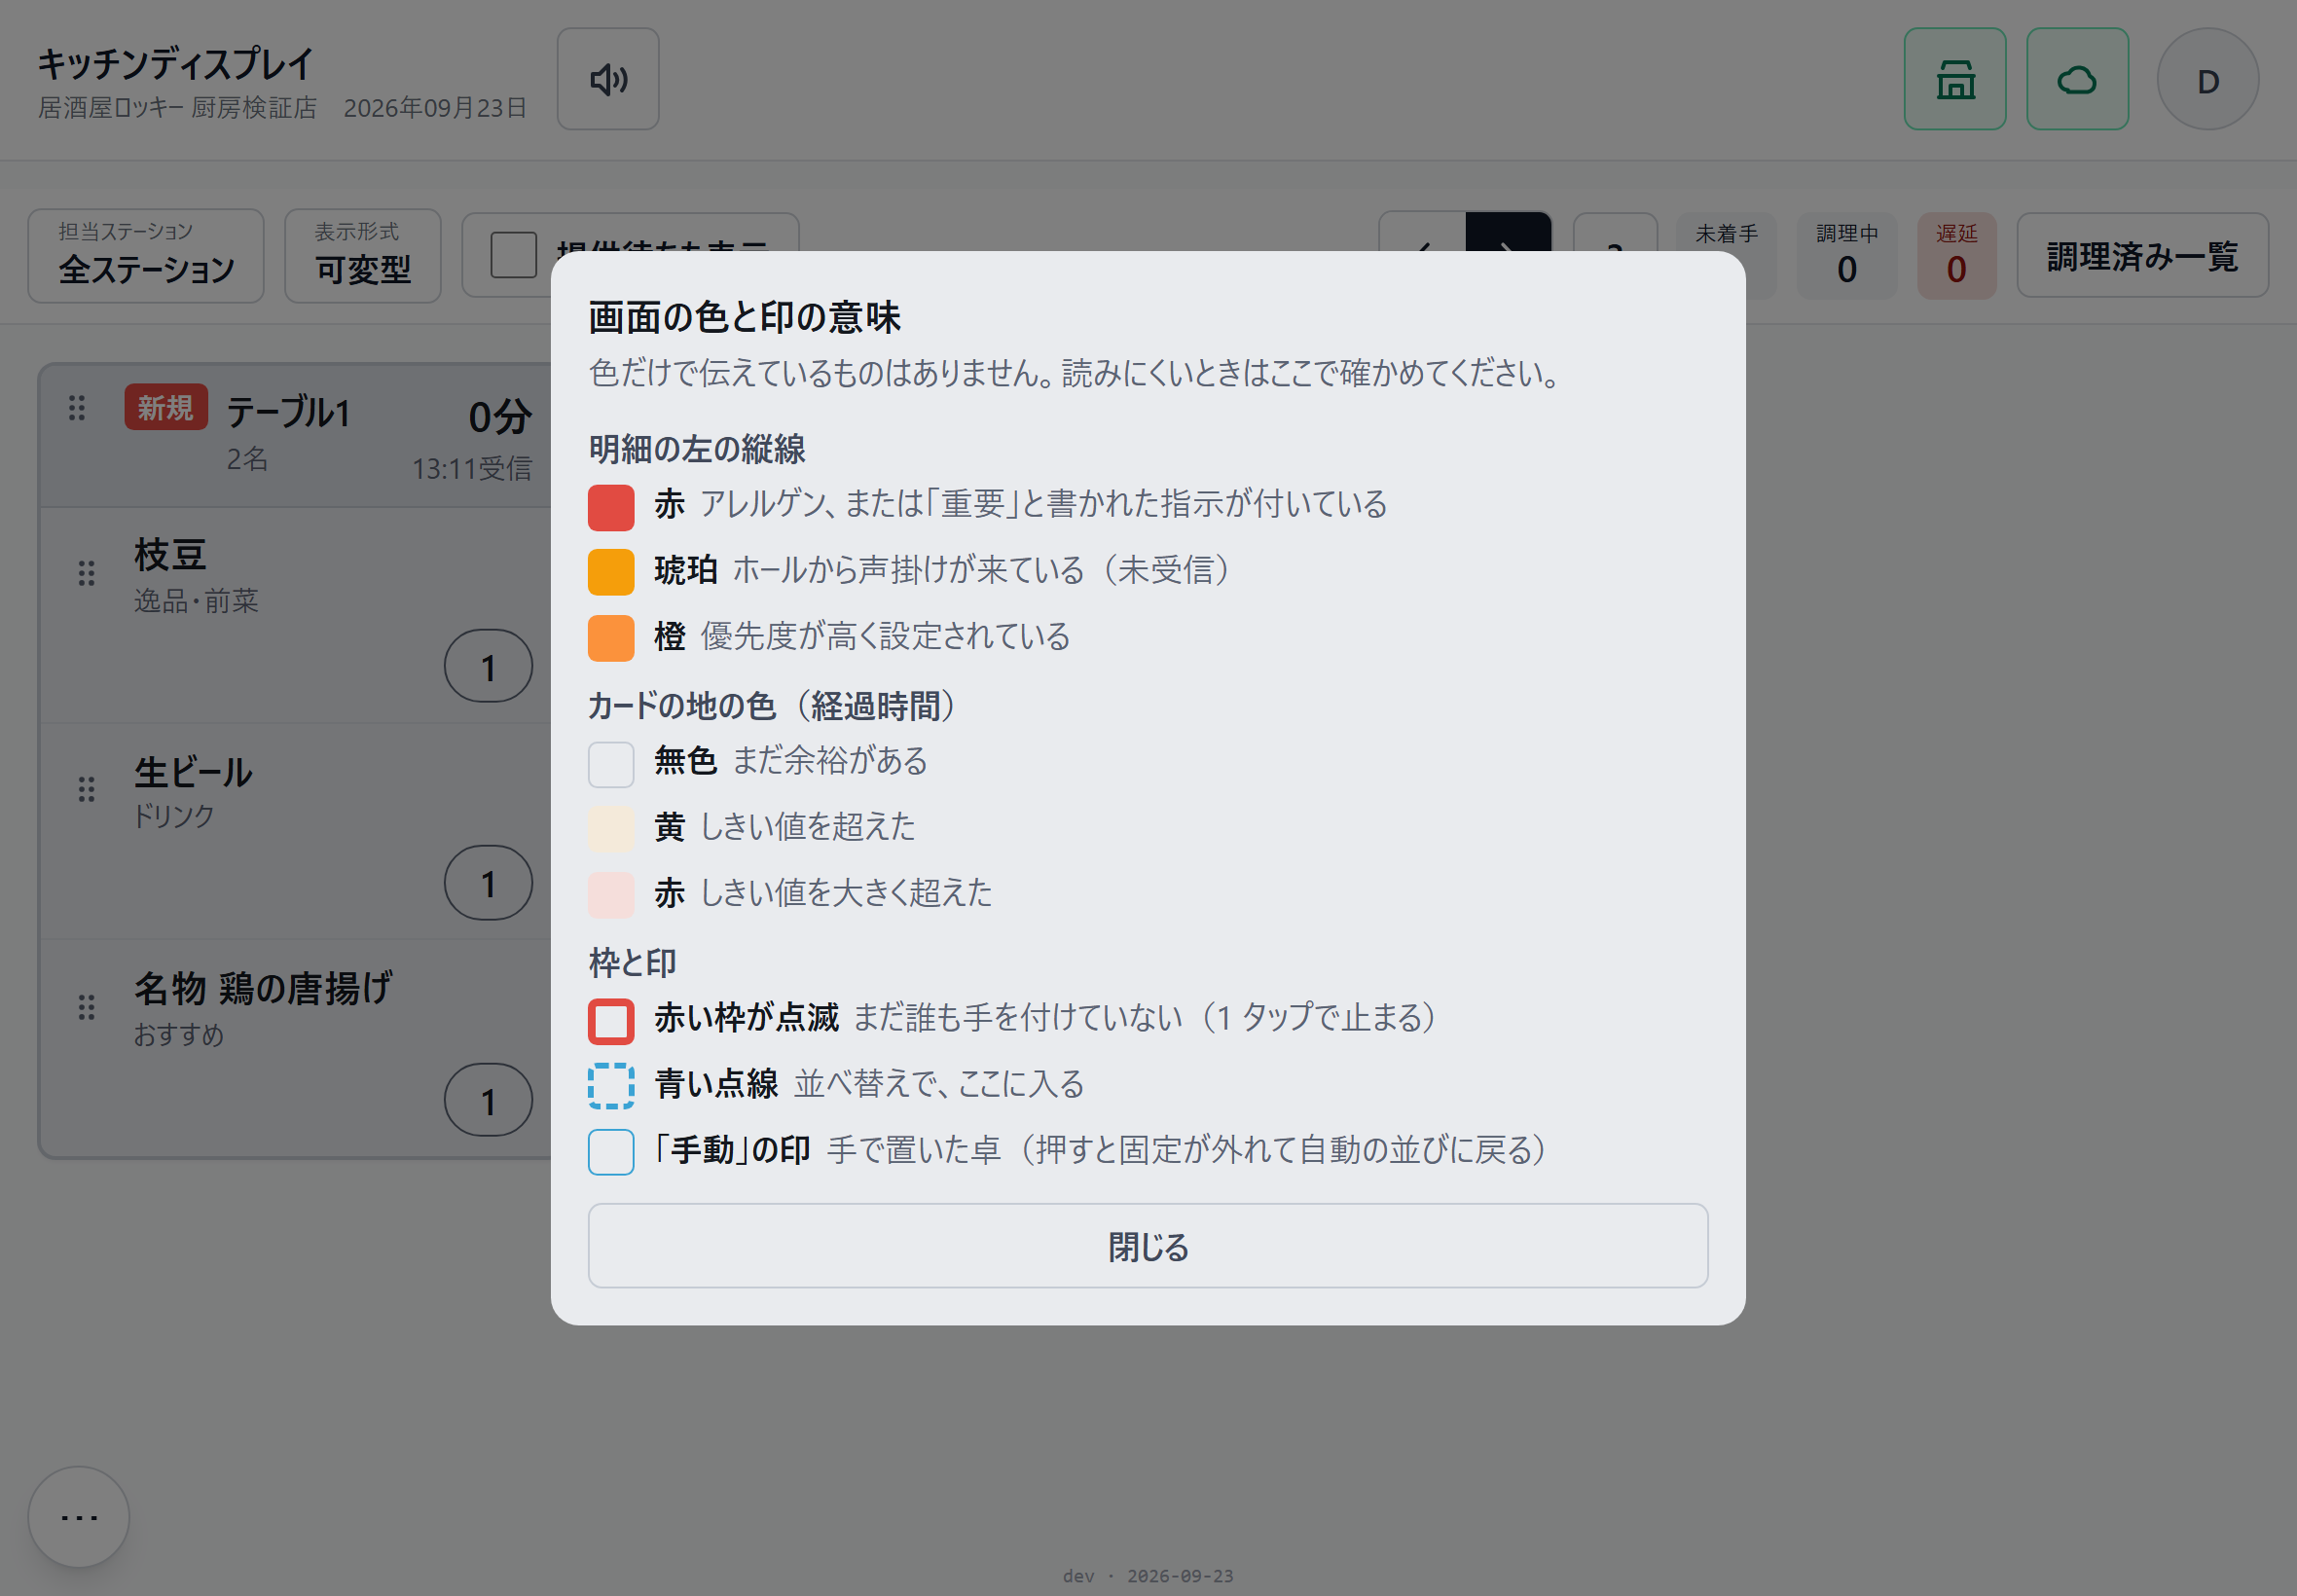Click the テーブル1 card title
The image size is (2297, 1596).
pyautogui.click(x=289, y=412)
